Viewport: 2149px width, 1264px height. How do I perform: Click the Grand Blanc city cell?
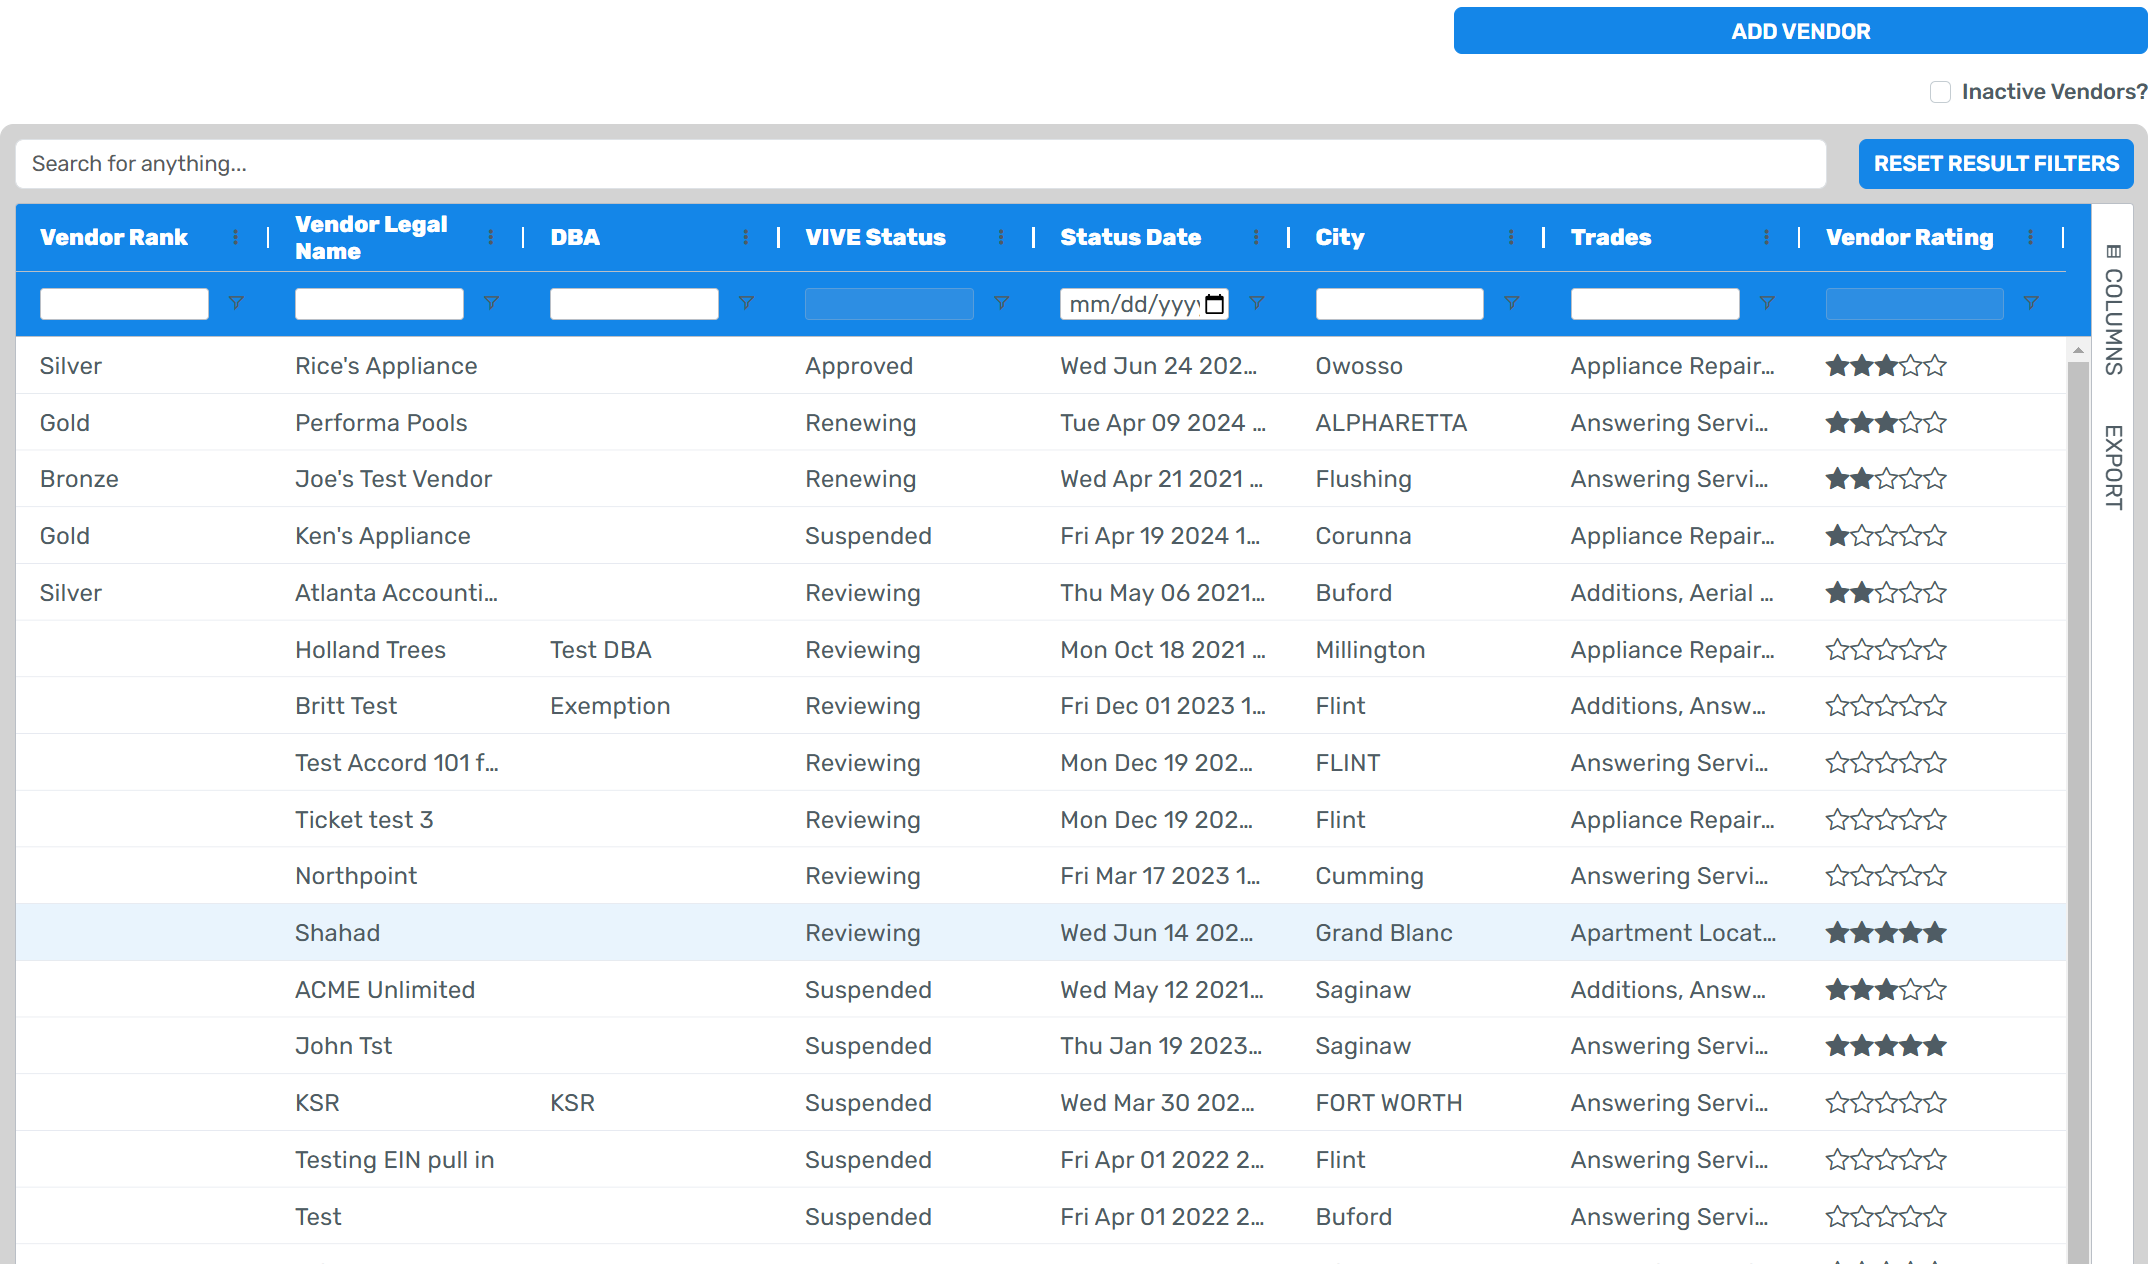click(x=1383, y=933)
